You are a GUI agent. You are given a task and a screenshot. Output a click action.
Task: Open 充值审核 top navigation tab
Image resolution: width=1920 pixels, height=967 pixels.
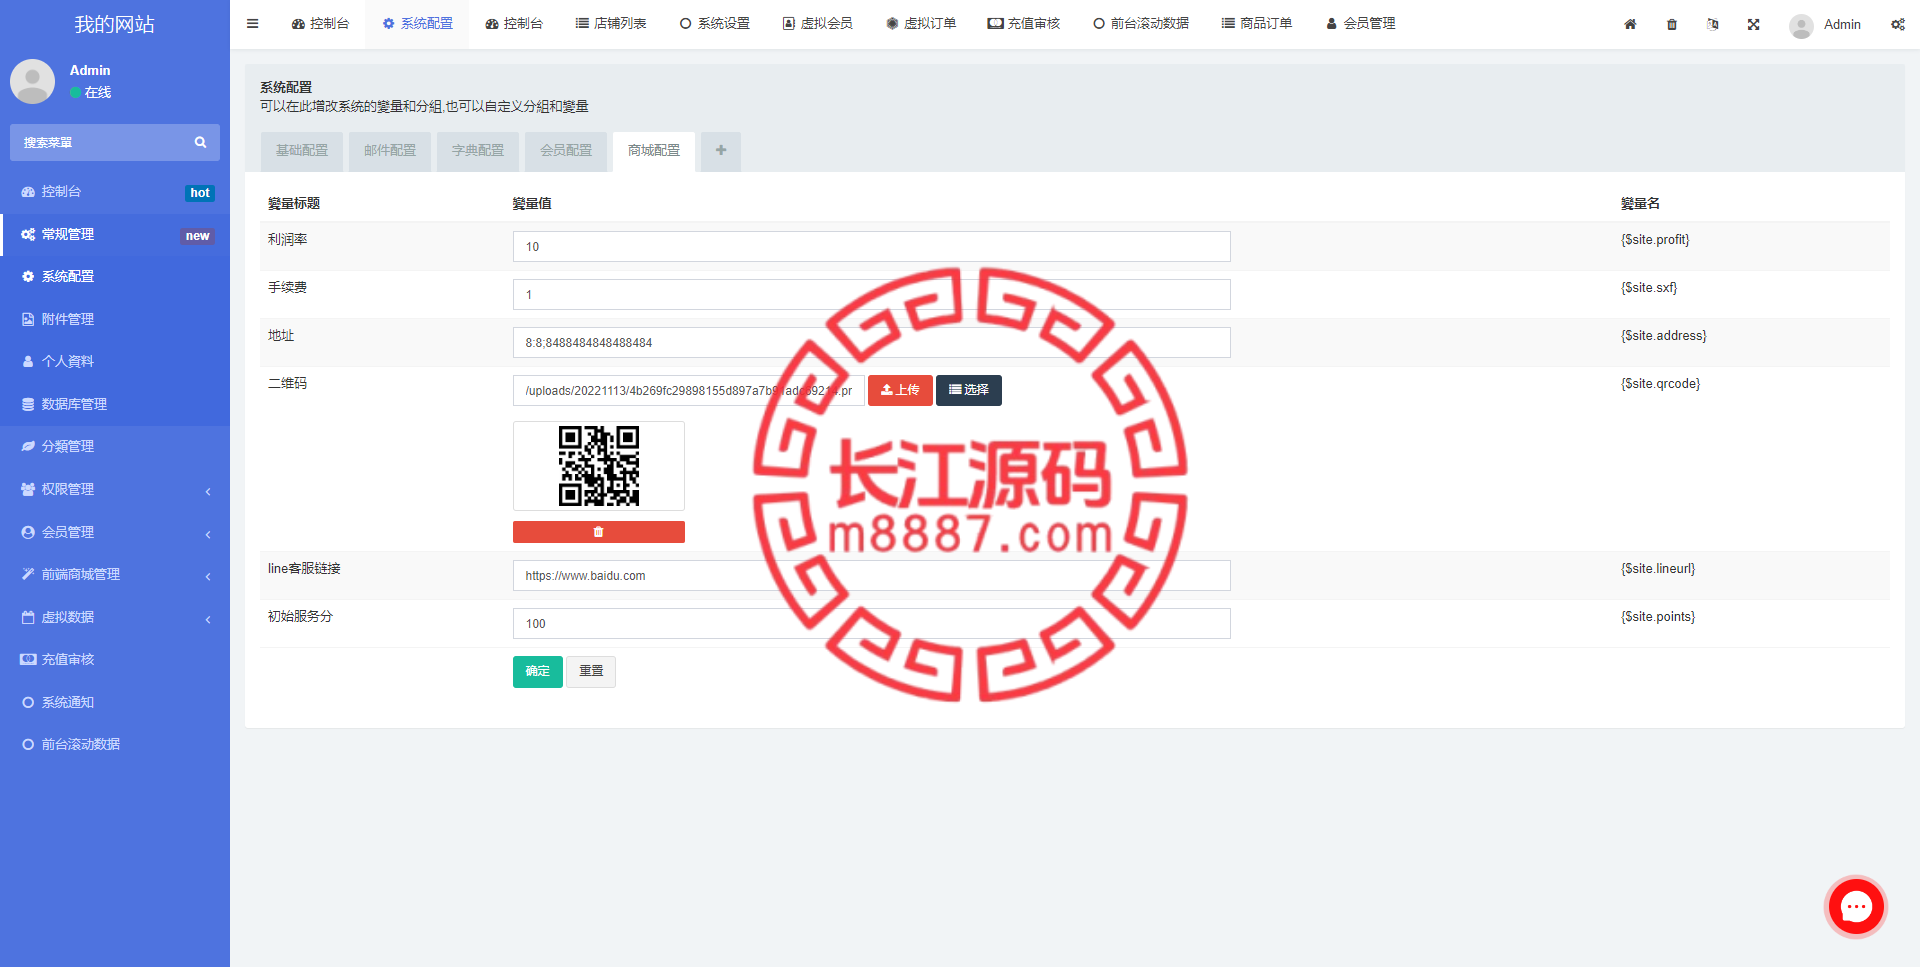click(1024, 24)
